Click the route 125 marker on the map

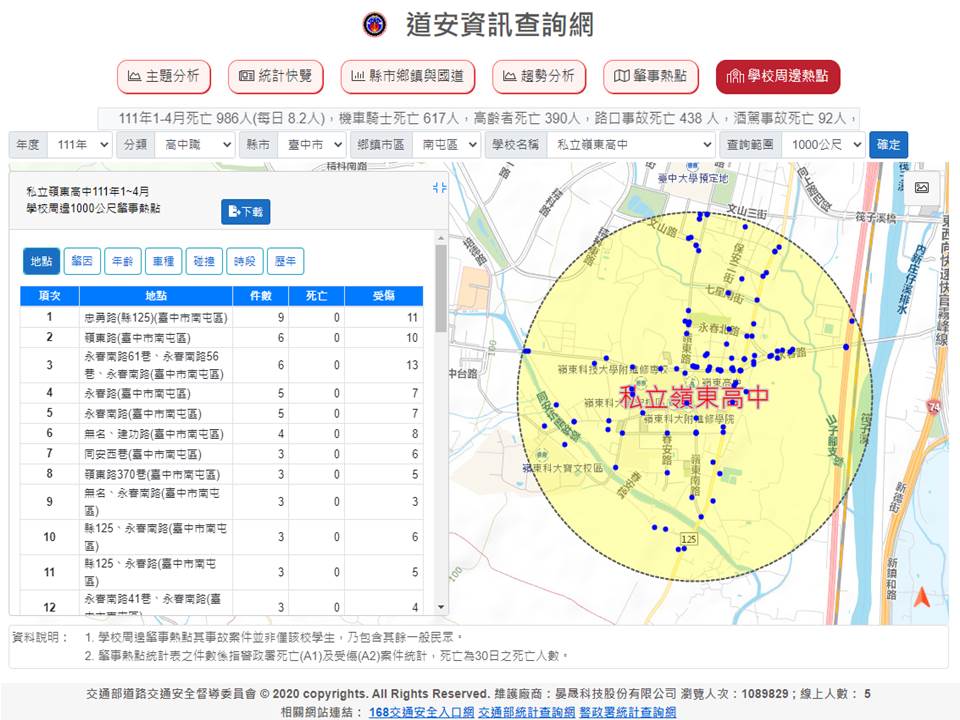click(x=689, y=539)
